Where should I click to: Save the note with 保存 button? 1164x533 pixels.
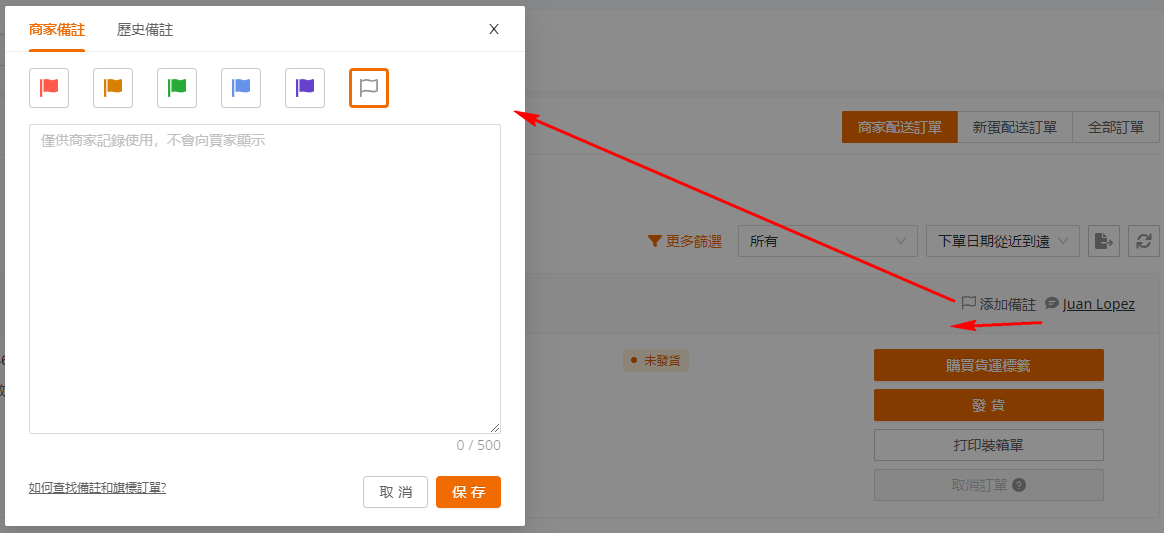pyautogui.click(x=468, y=492)
